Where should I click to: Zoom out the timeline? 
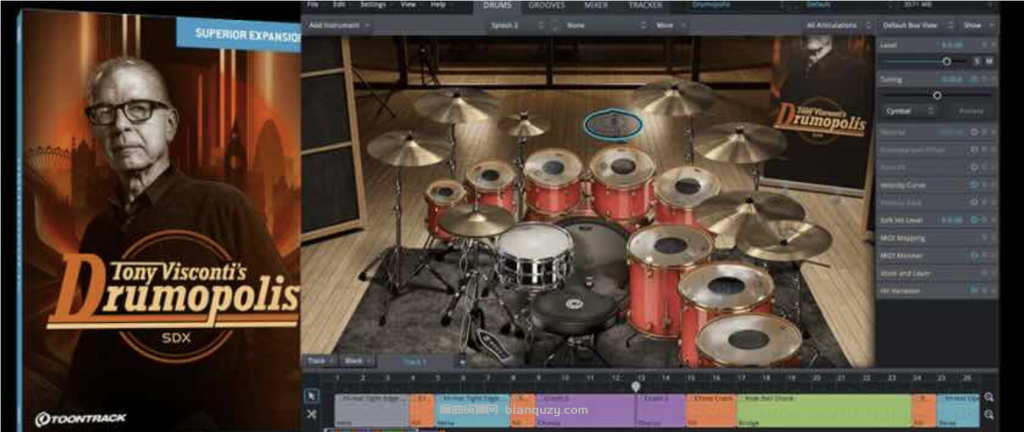(x=989, y=414)
